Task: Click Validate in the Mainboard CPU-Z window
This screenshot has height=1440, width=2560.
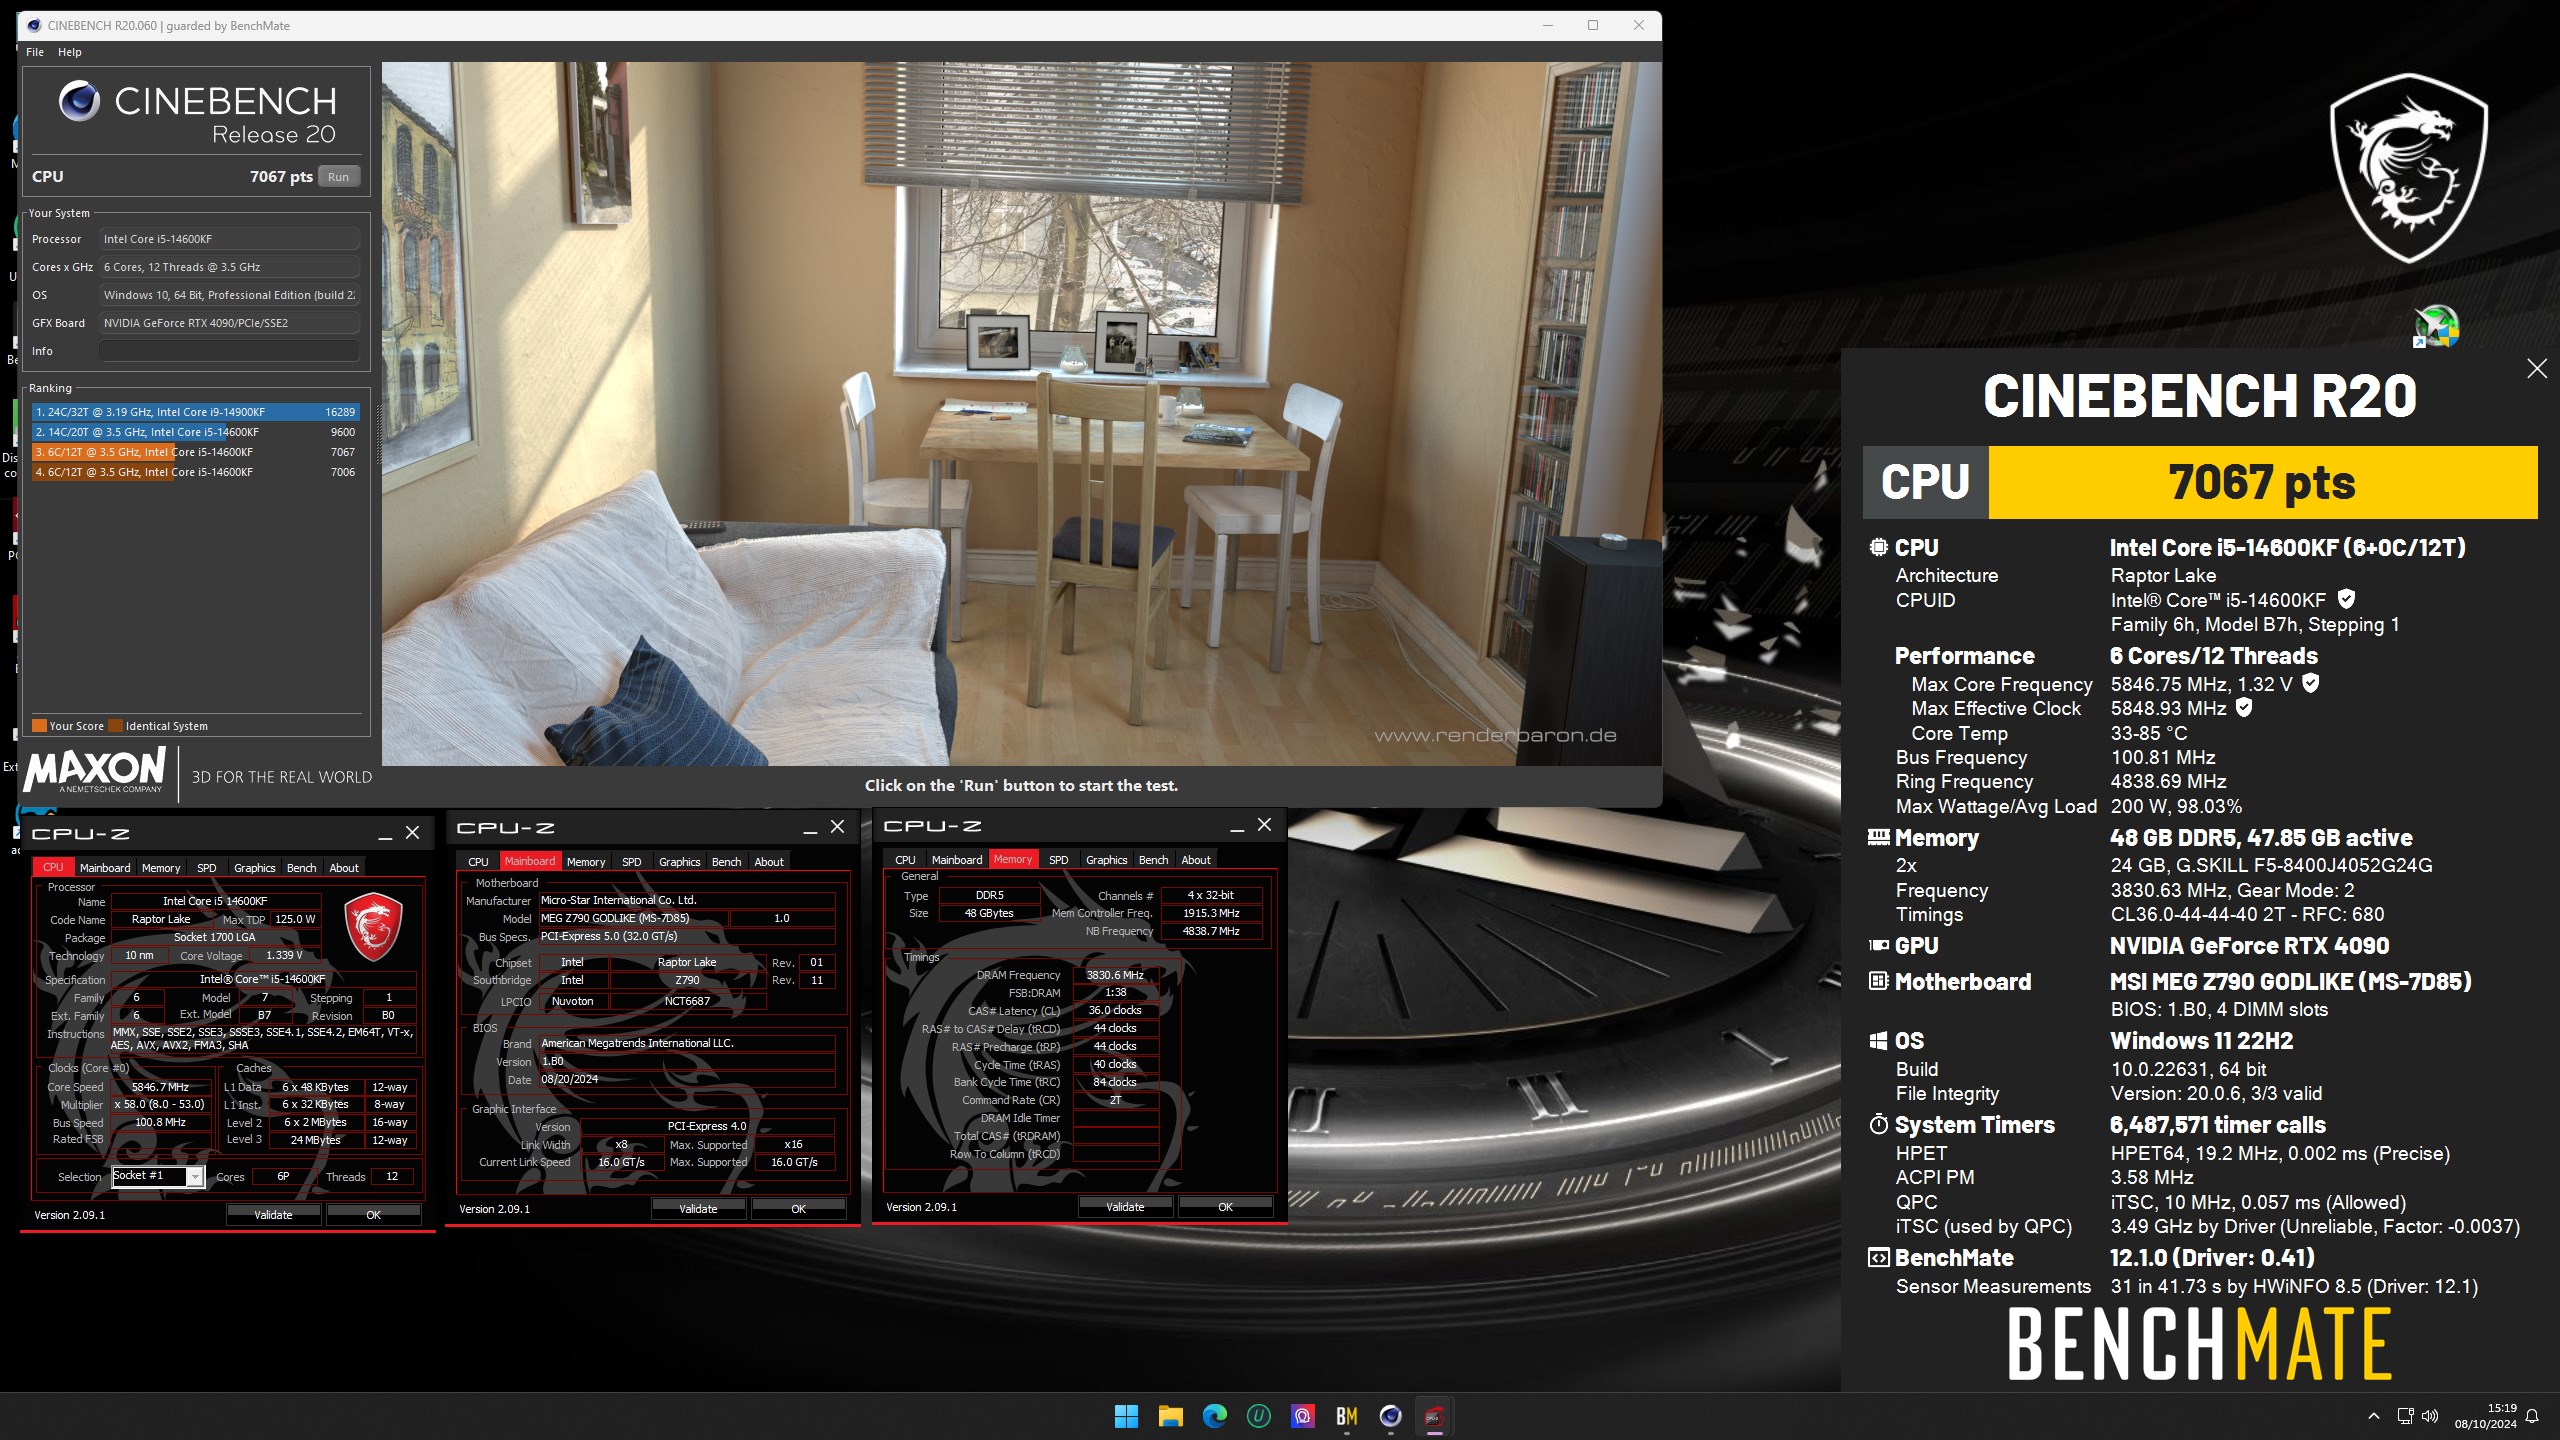Action: tap(698, 1209)
